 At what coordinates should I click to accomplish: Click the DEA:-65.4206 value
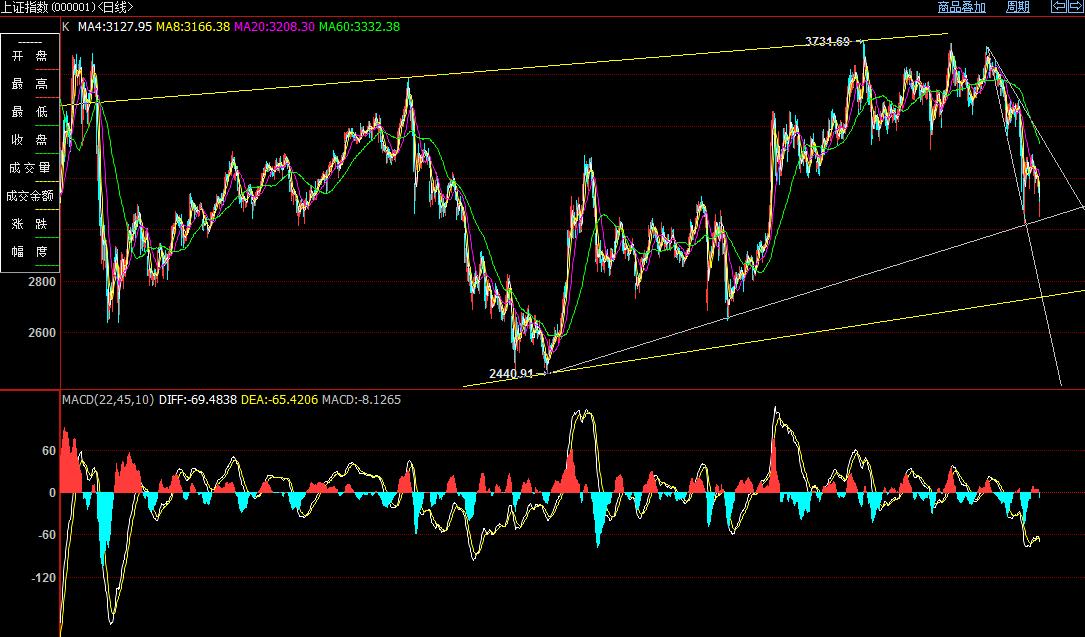(280, 400)
